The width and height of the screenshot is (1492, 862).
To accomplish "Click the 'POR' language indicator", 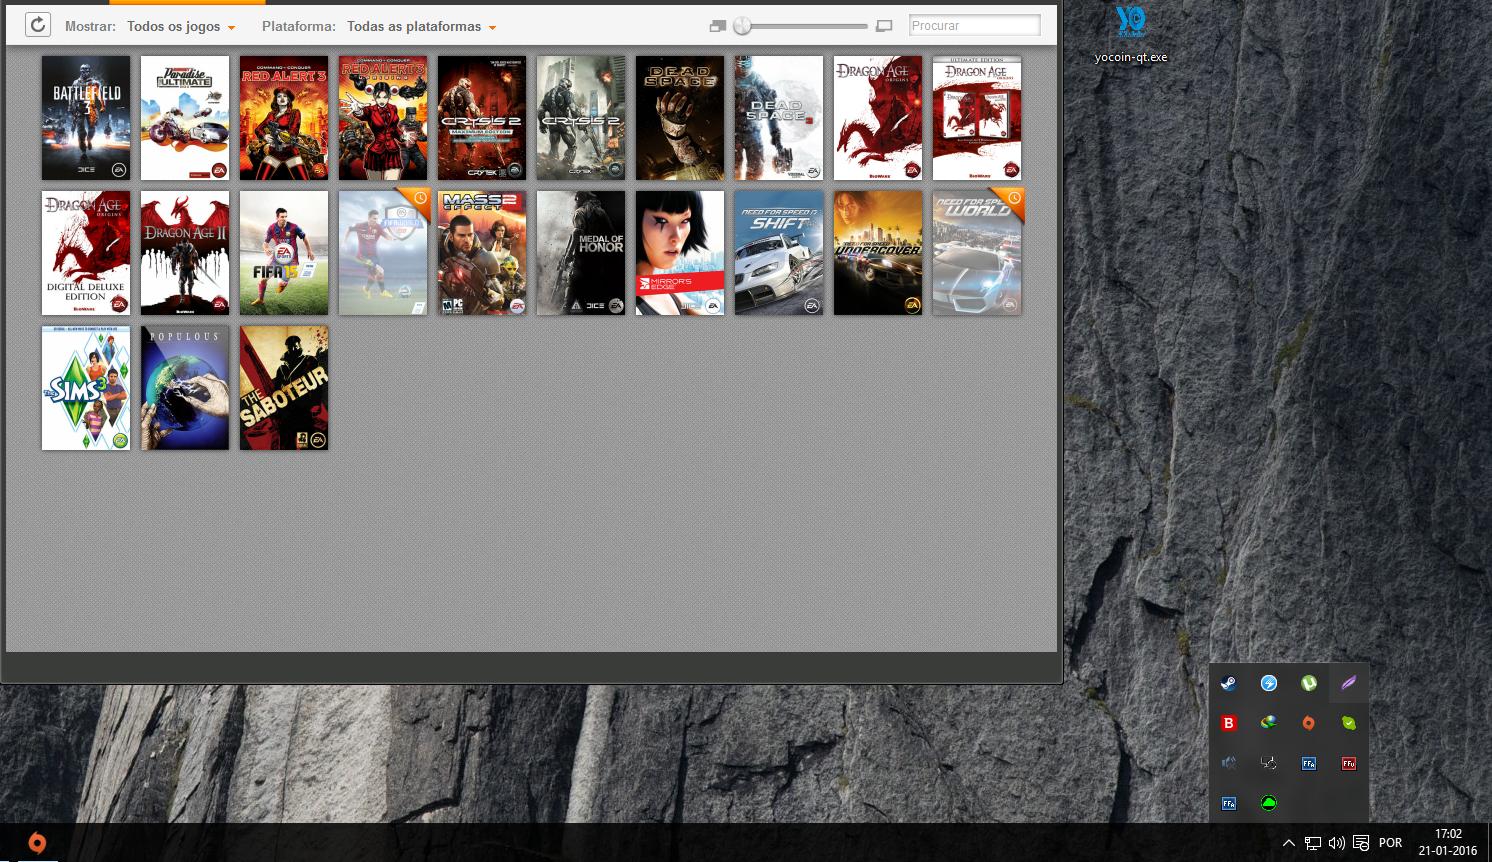I will [1390, 843].
